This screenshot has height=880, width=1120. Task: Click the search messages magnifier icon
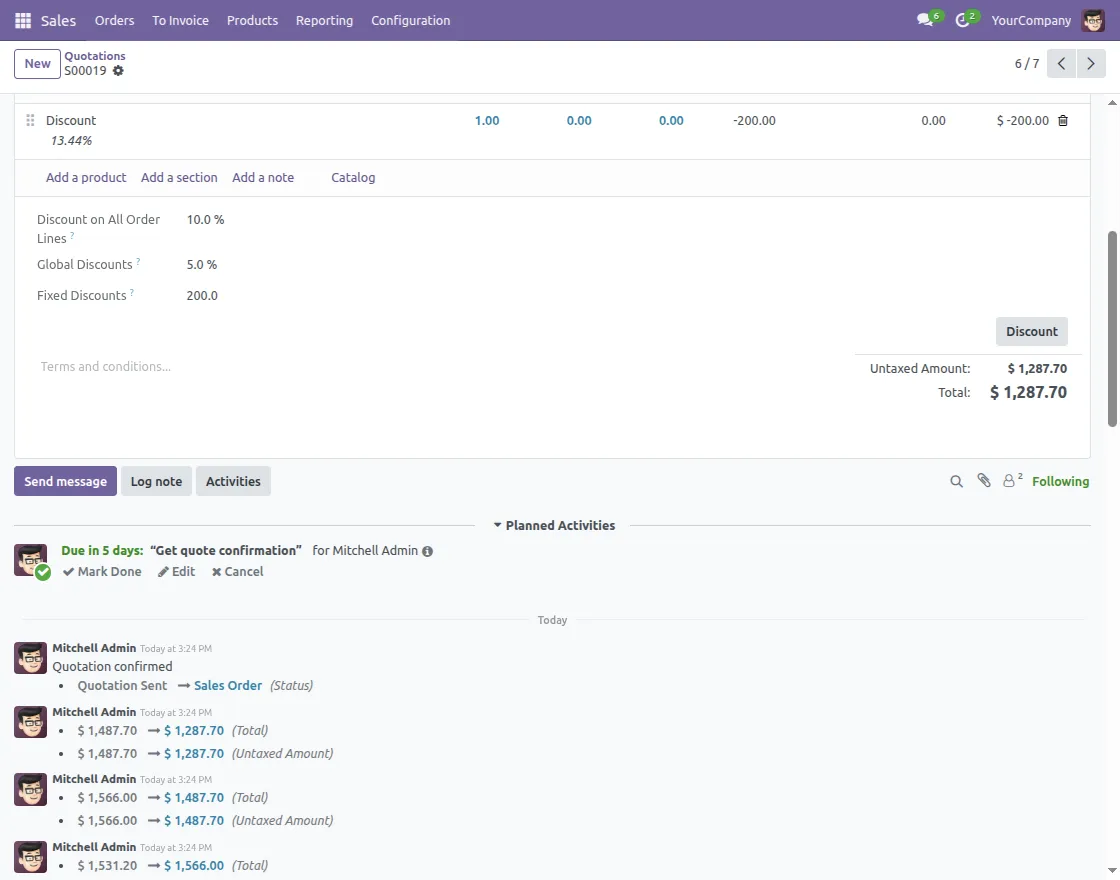click(956, 481)
